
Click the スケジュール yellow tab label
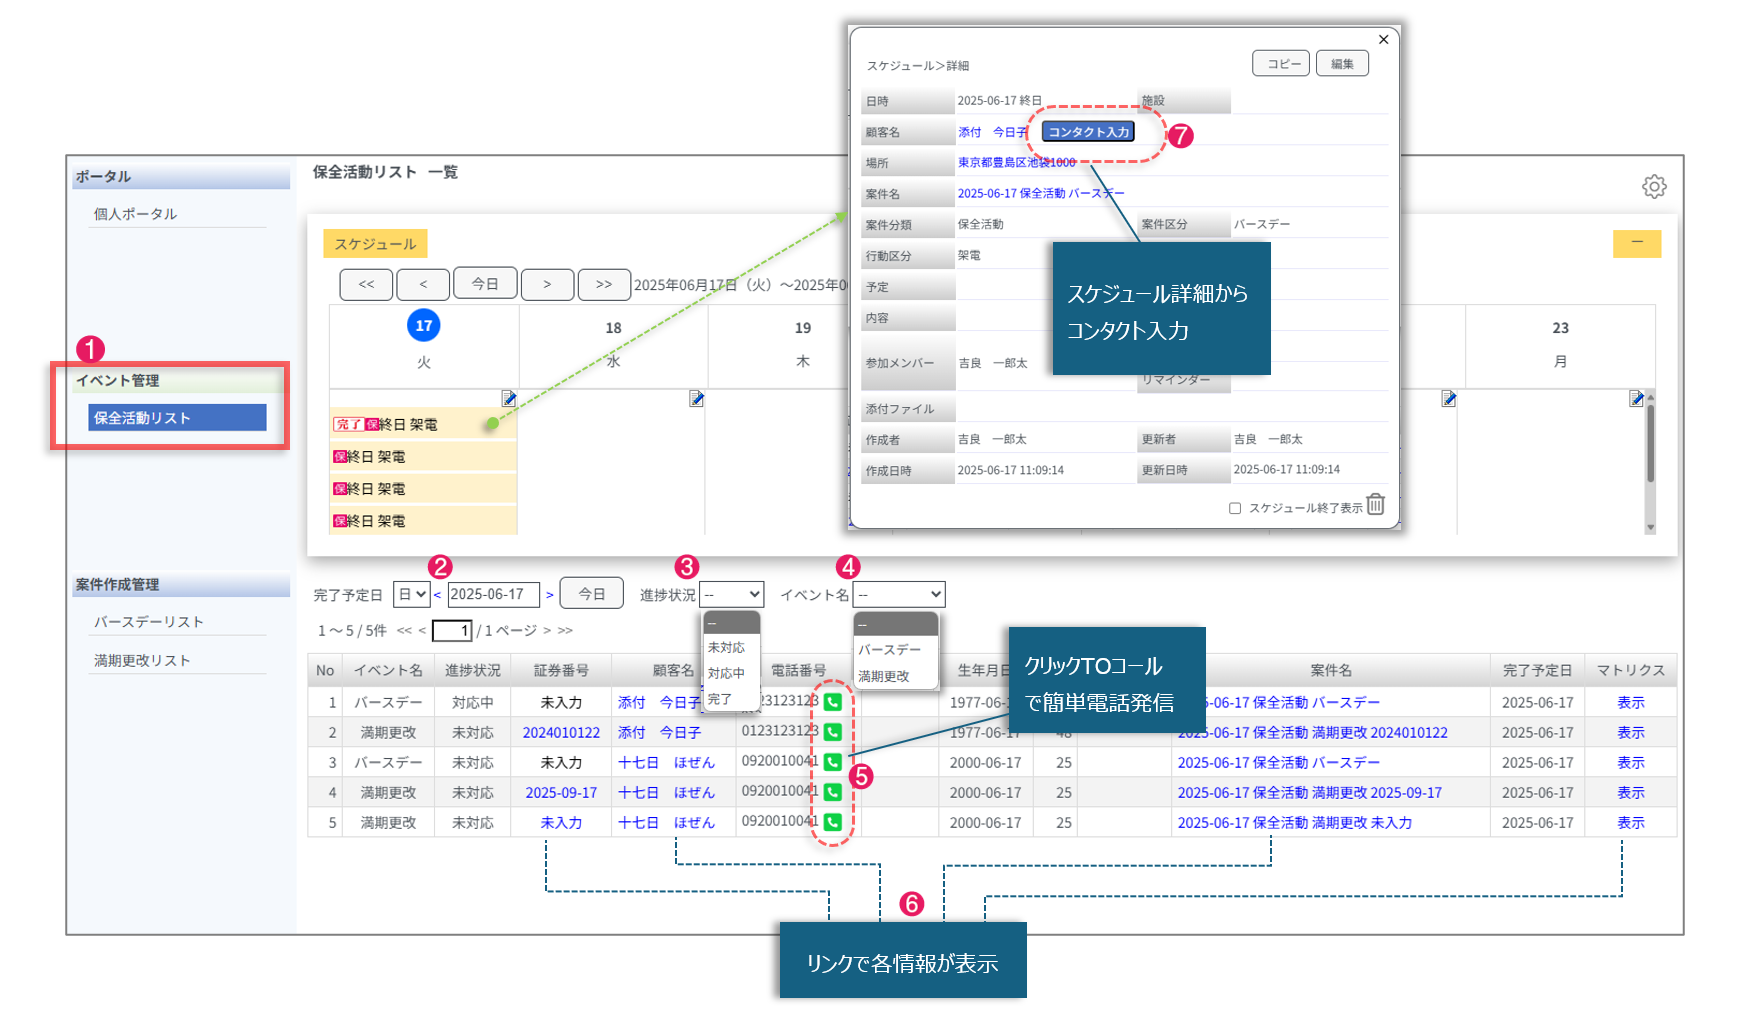pos(375,243)
